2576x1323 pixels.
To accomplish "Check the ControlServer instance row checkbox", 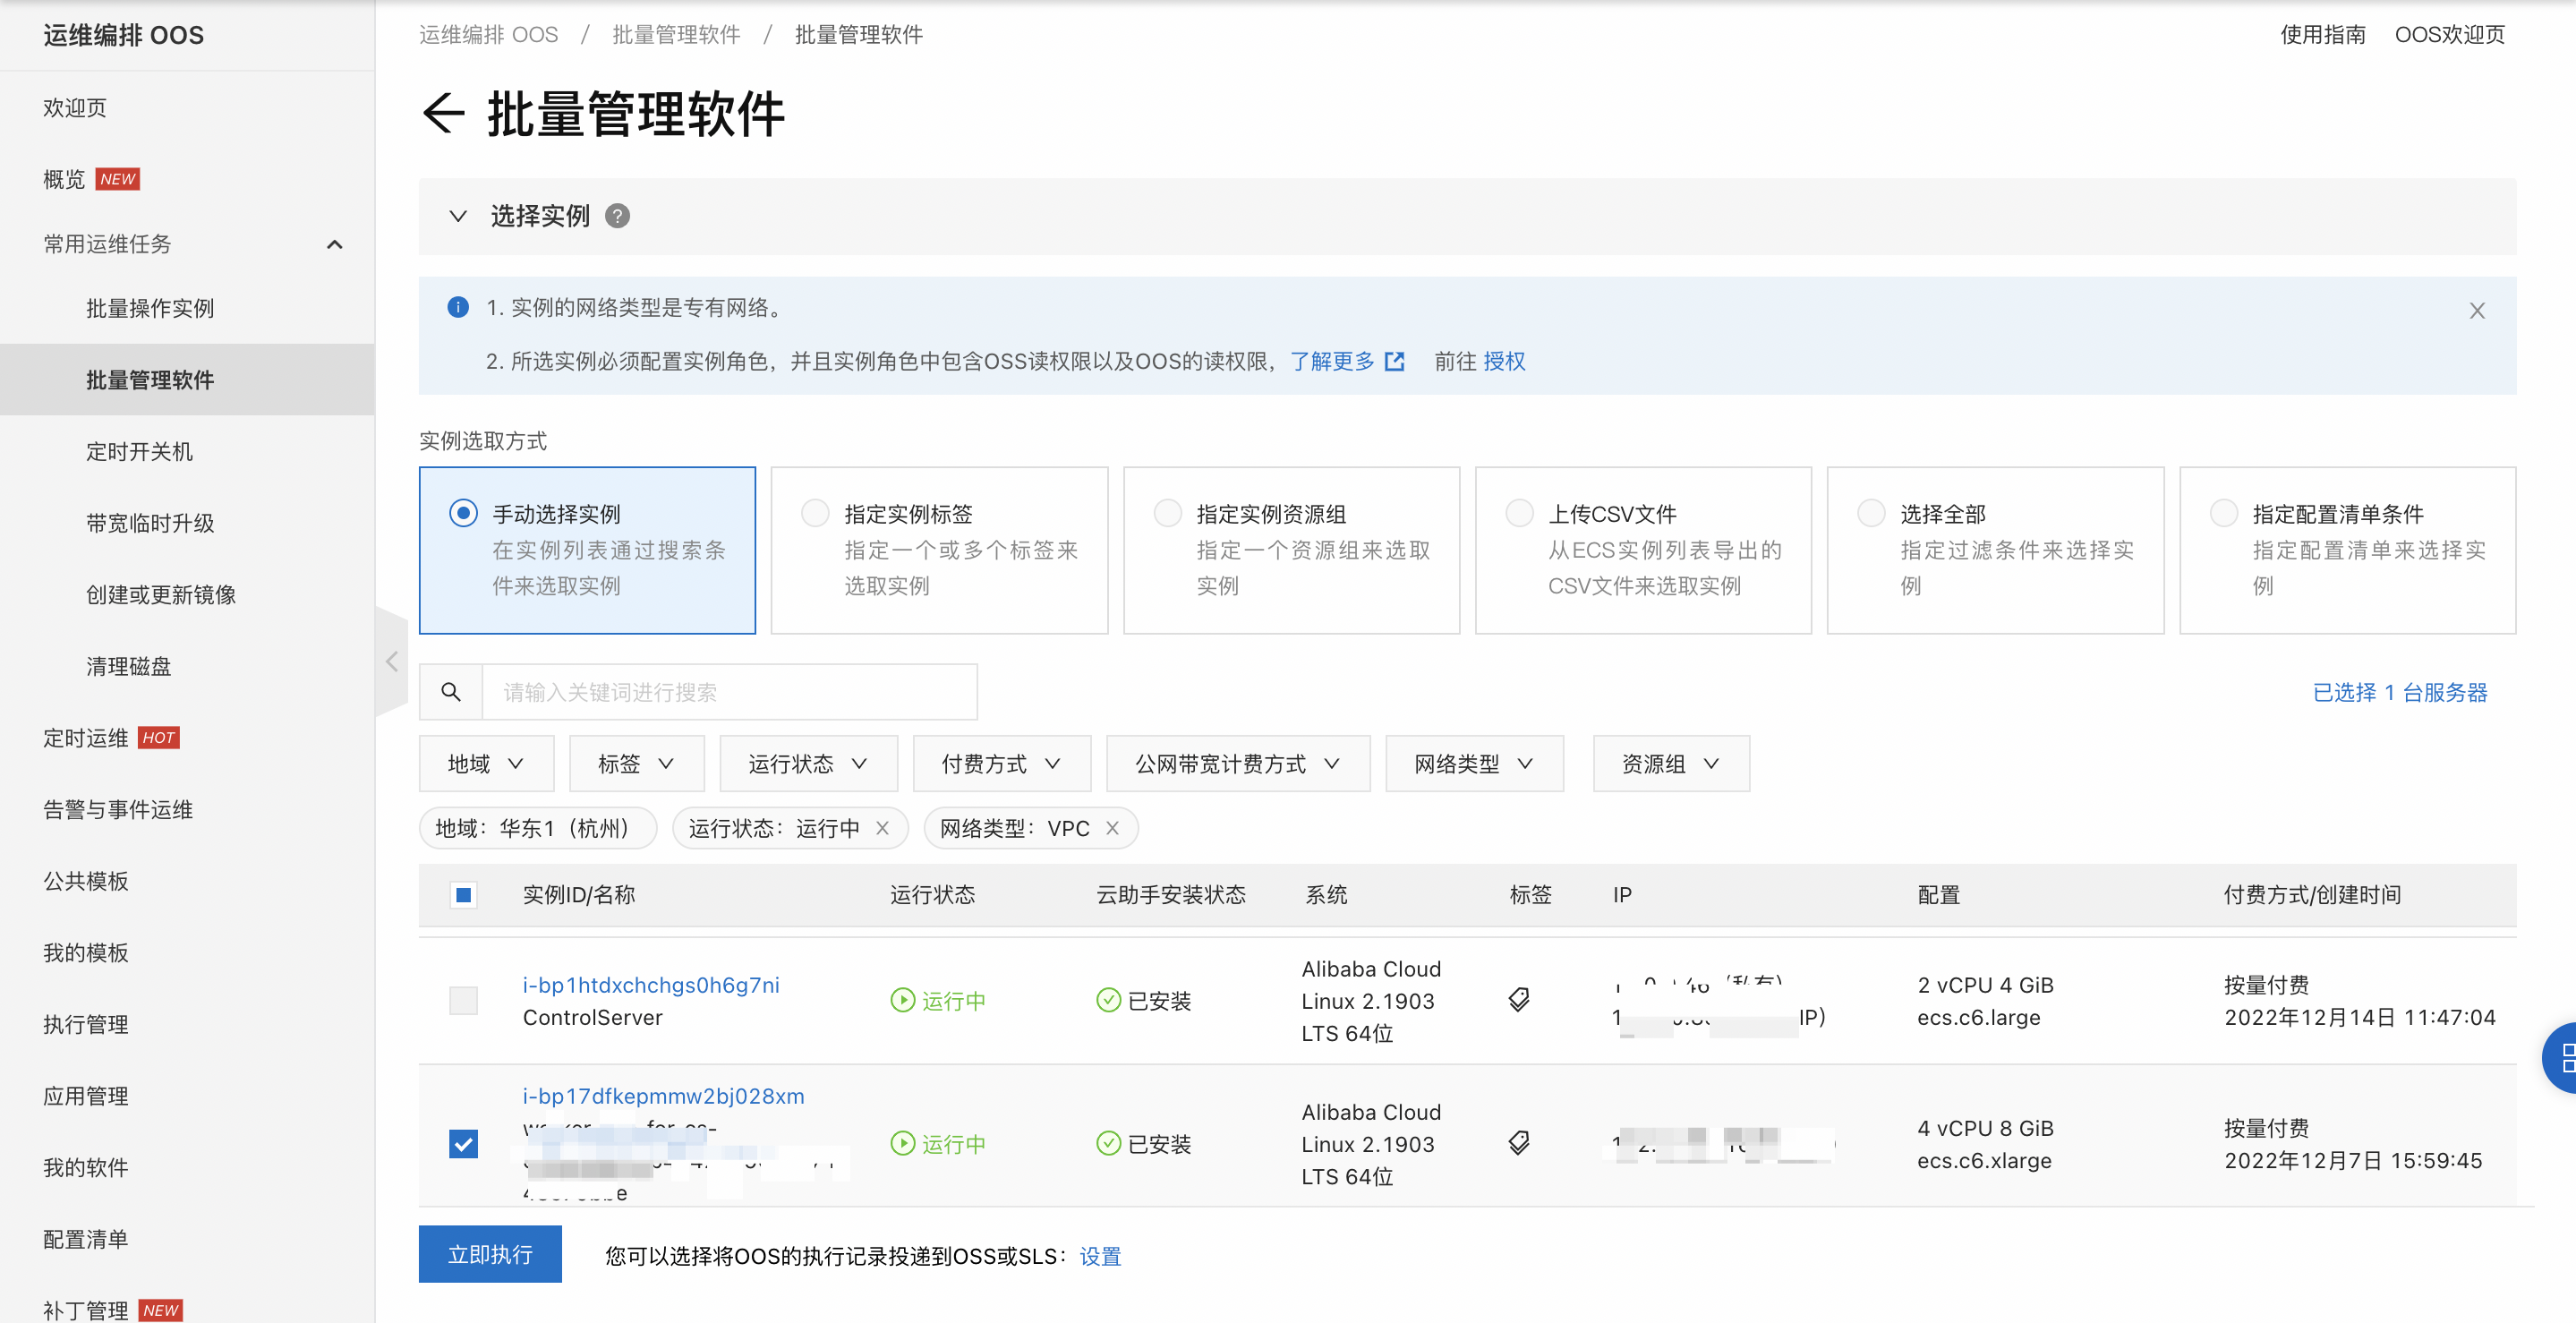I will click(463, 1000).
